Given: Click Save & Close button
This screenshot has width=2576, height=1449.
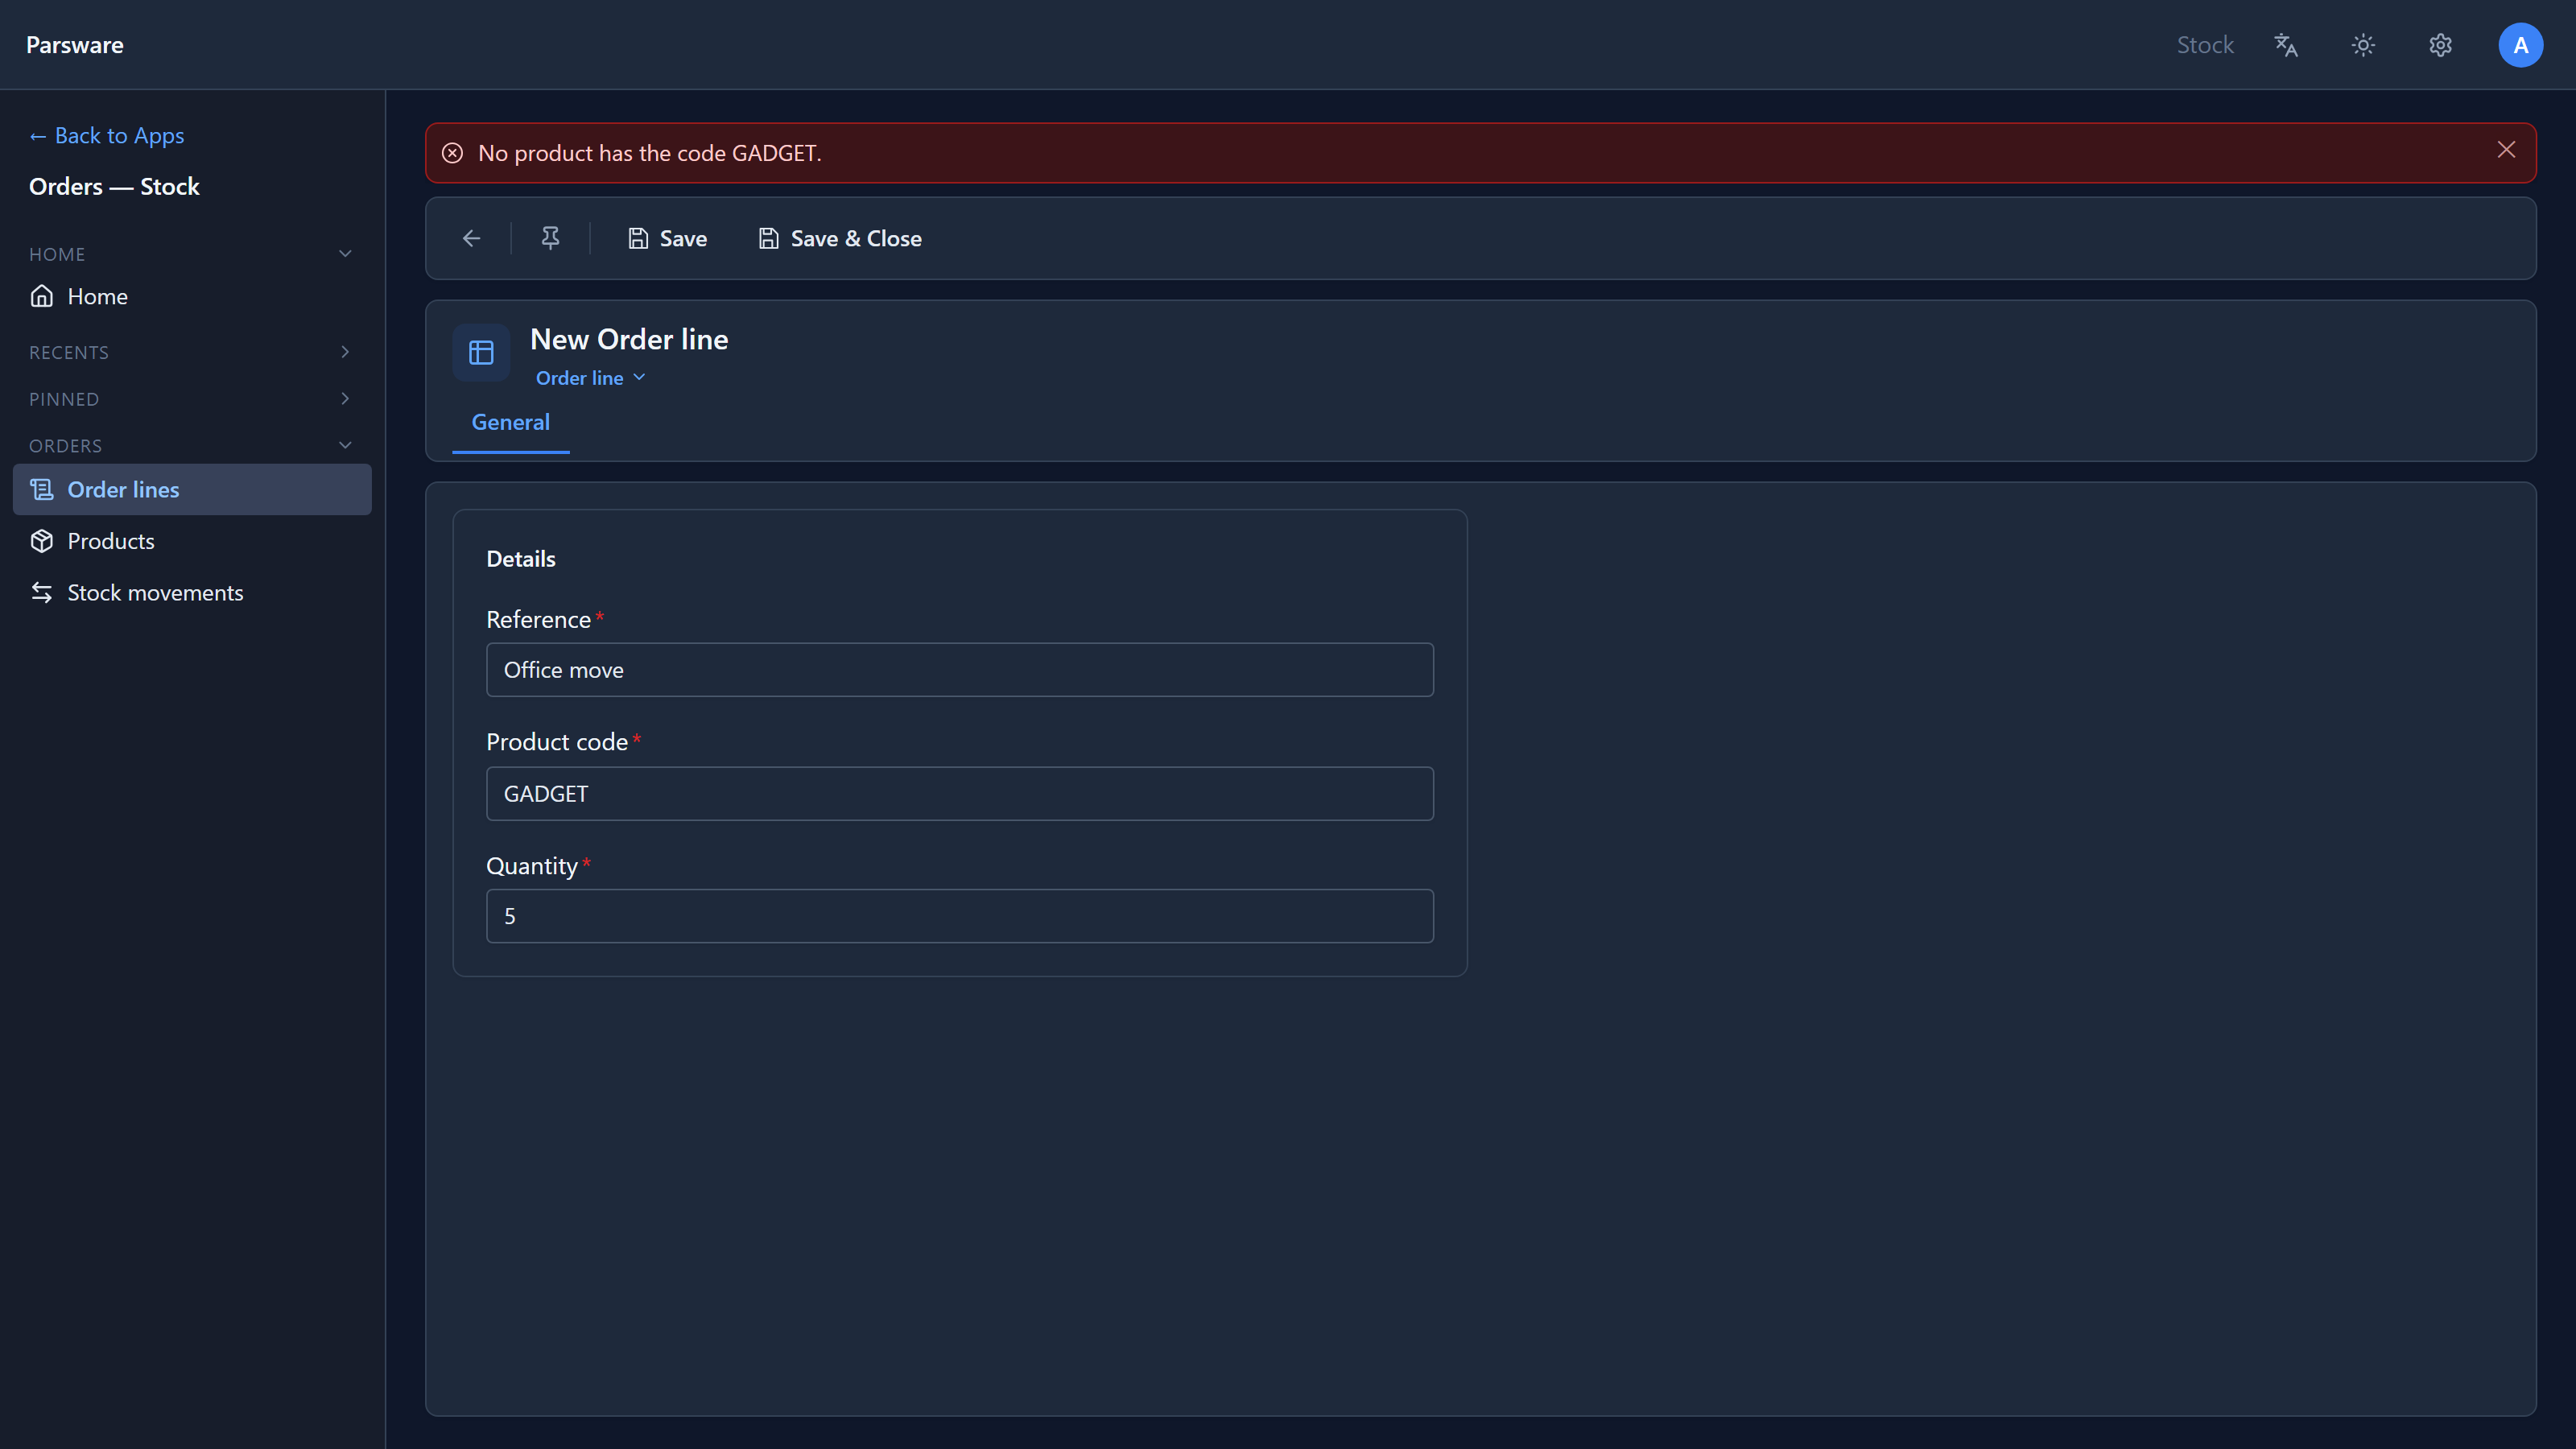Looking at the screenshot, I should pos(840,238).
